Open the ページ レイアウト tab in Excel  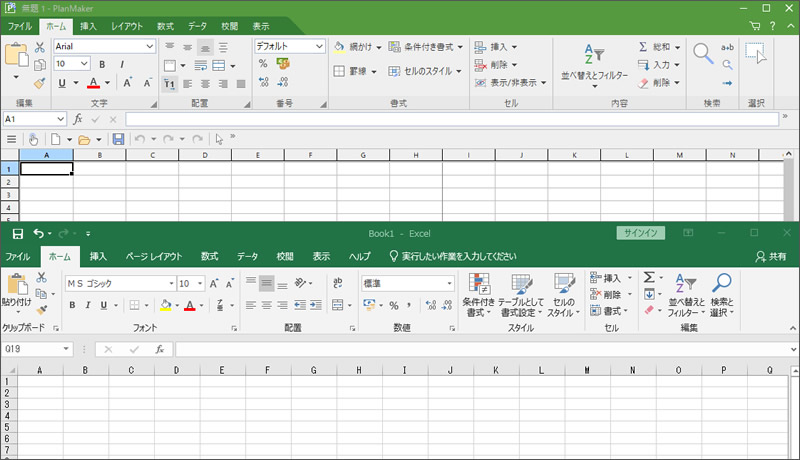pyautogui.click(x=153, y=256)
